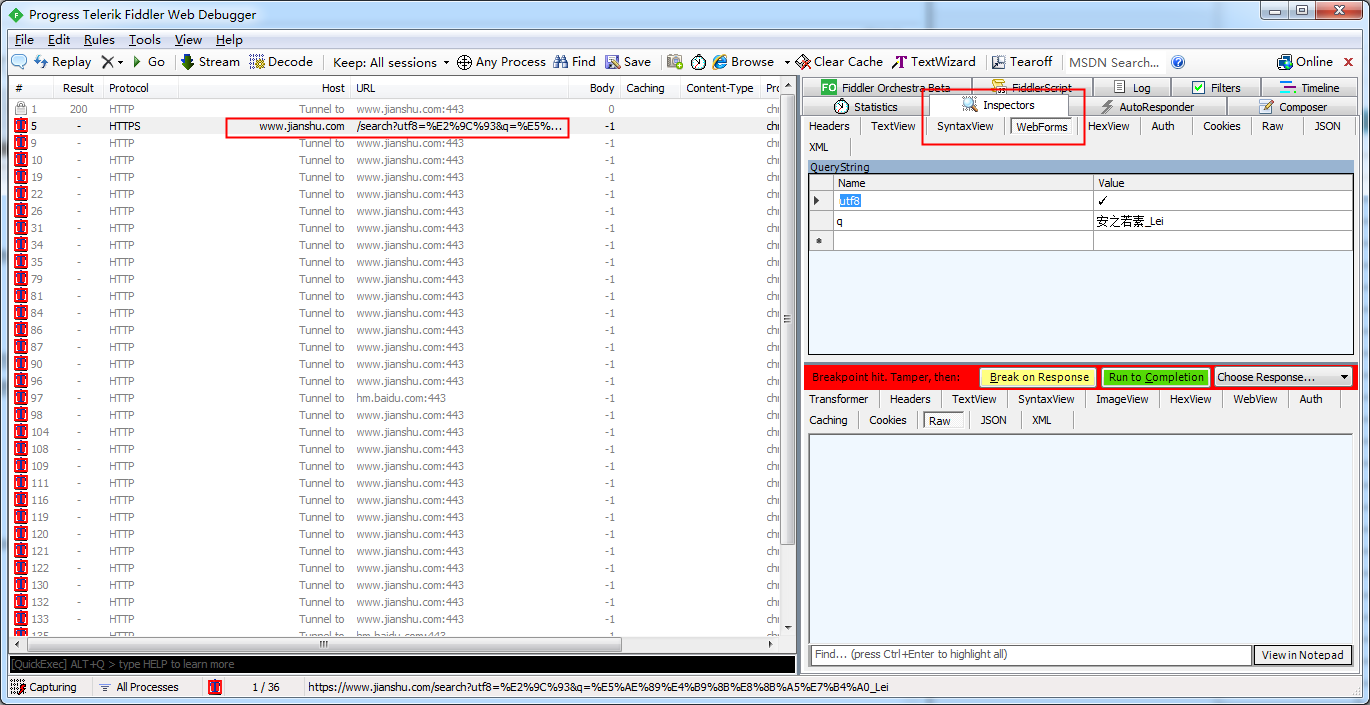Save sessions using the Save icon
Viewport: 1370px width, 705px height.
pos(628,62)
